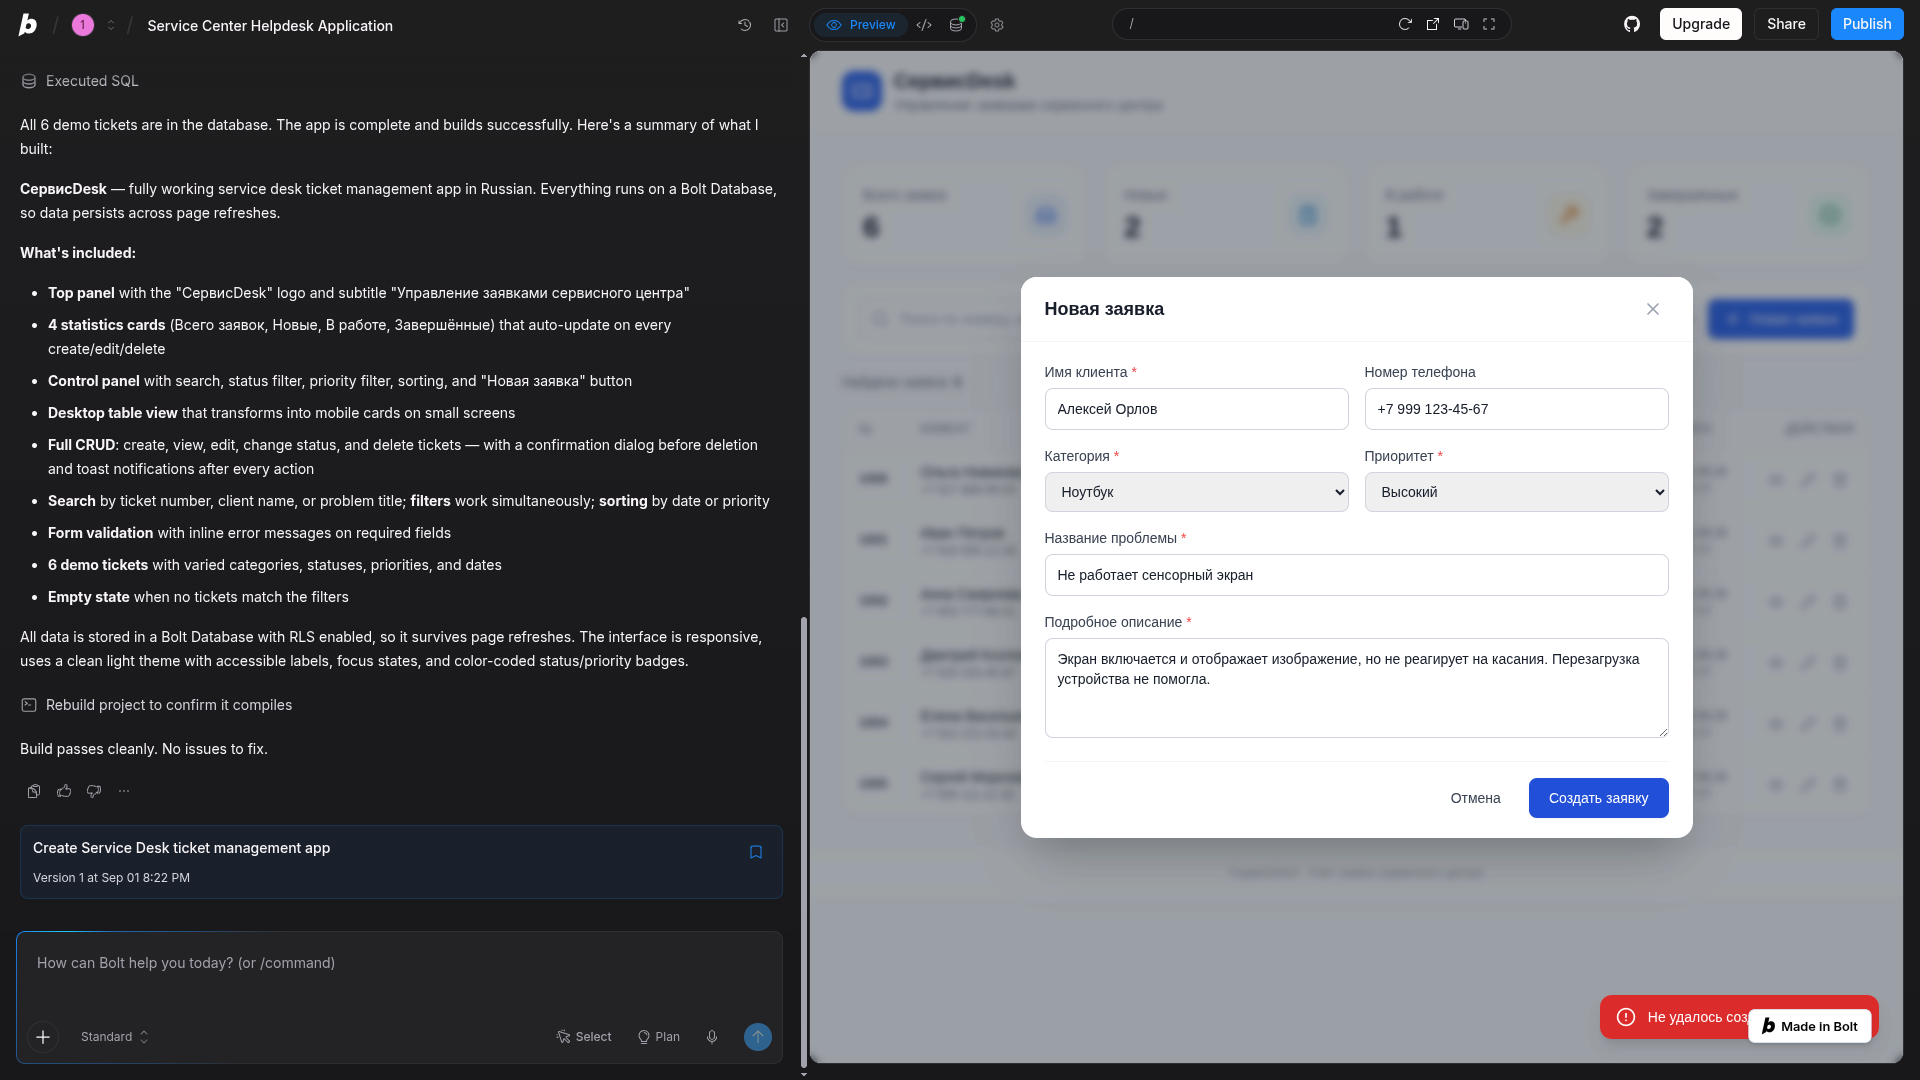The image size is (1920, 1080).
Task: Open preview in a new tab
Action: tap(1433, 24)
